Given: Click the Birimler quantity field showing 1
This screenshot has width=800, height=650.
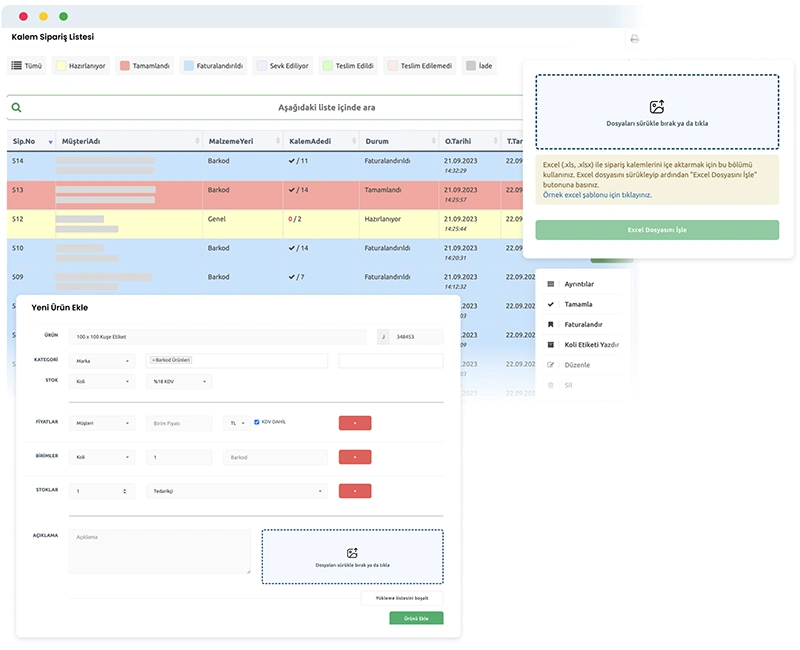Looking at the screenshot, I should point(179,457).
